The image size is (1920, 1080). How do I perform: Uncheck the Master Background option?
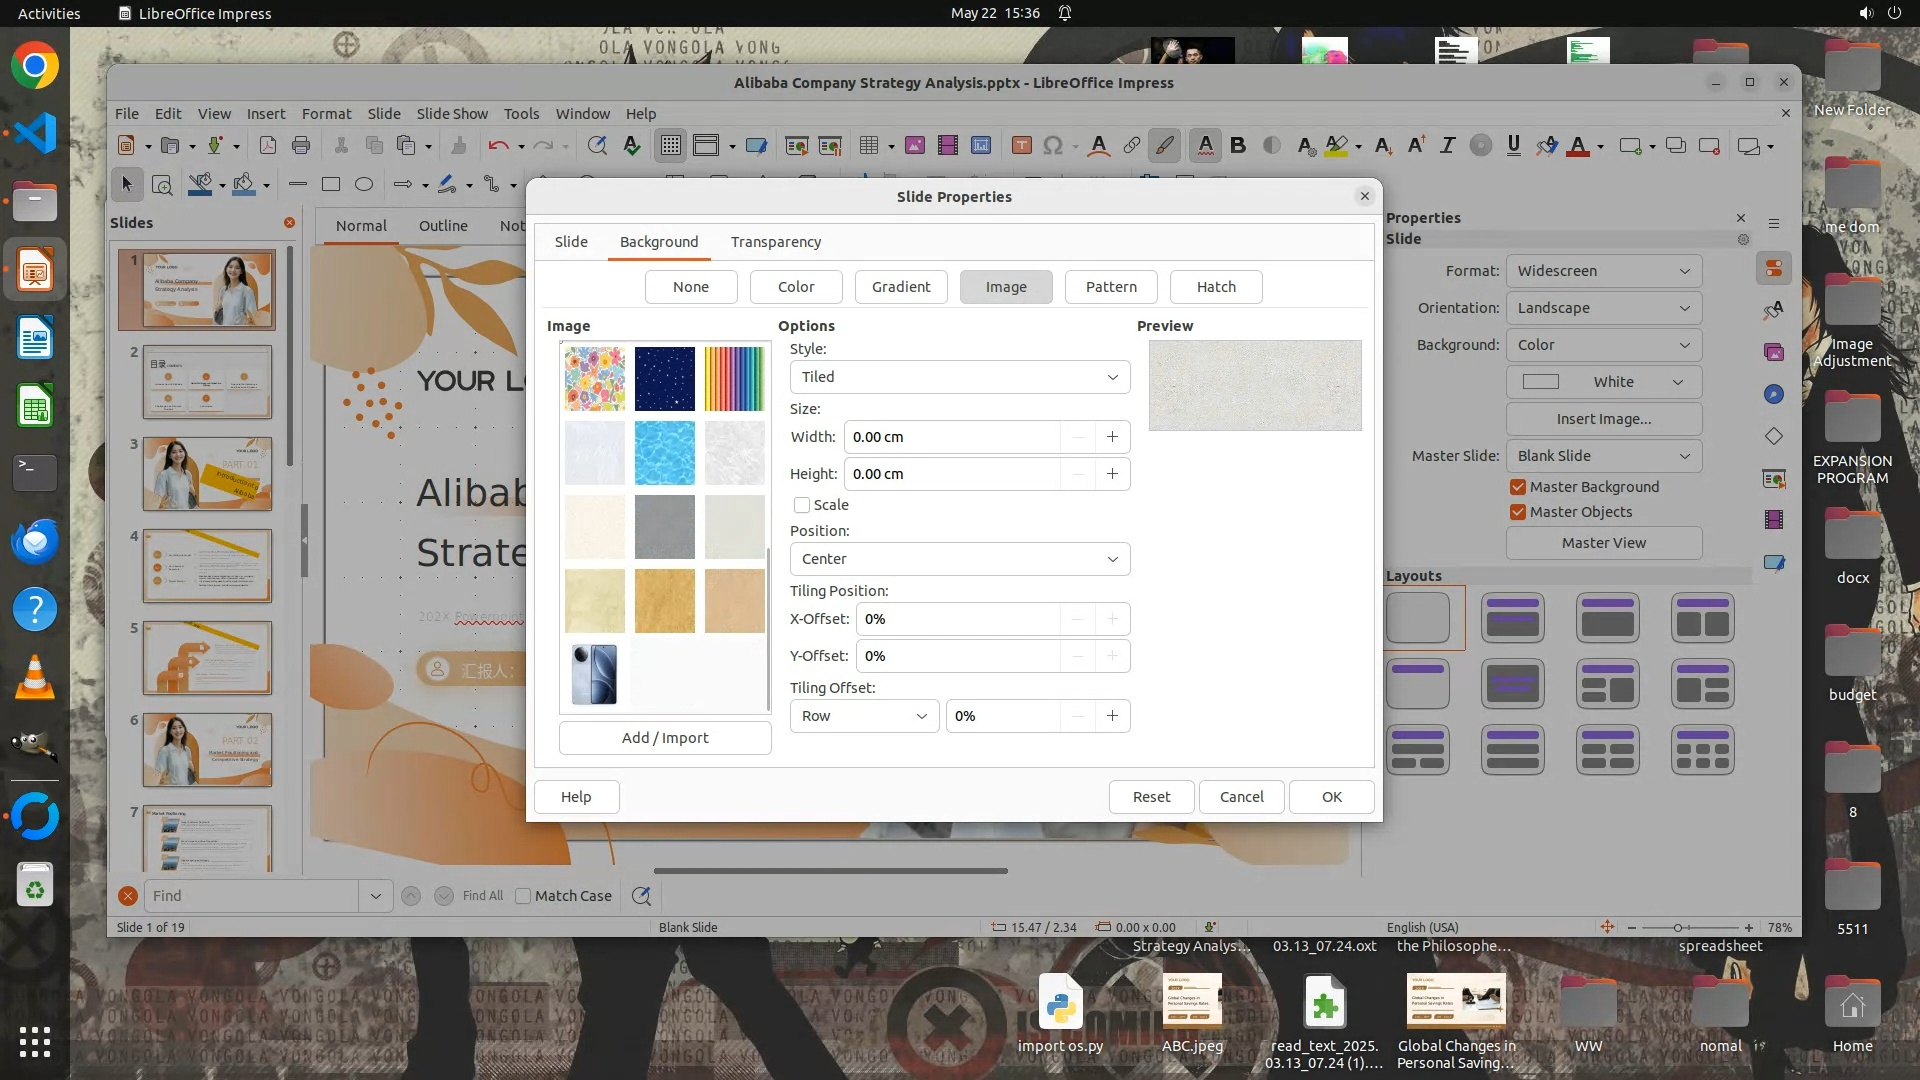click(1518, 487)
